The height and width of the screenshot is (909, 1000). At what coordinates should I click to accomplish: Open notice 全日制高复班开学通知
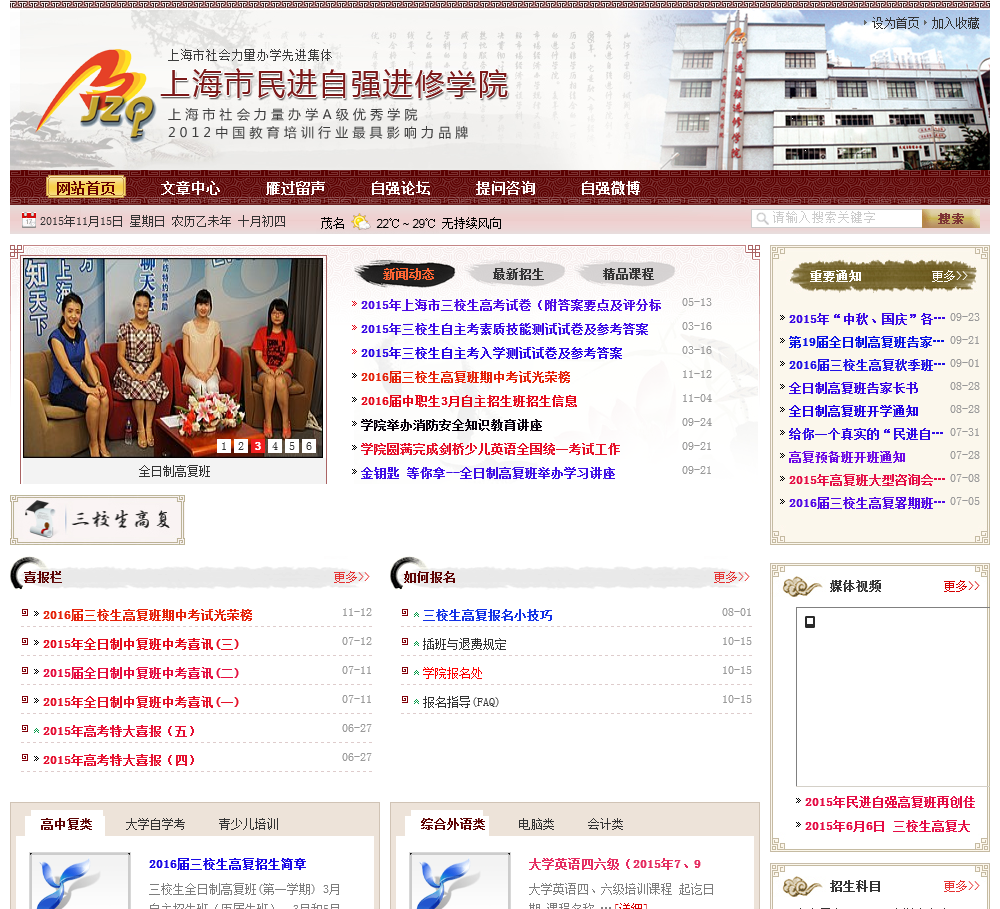pos(854,411)
